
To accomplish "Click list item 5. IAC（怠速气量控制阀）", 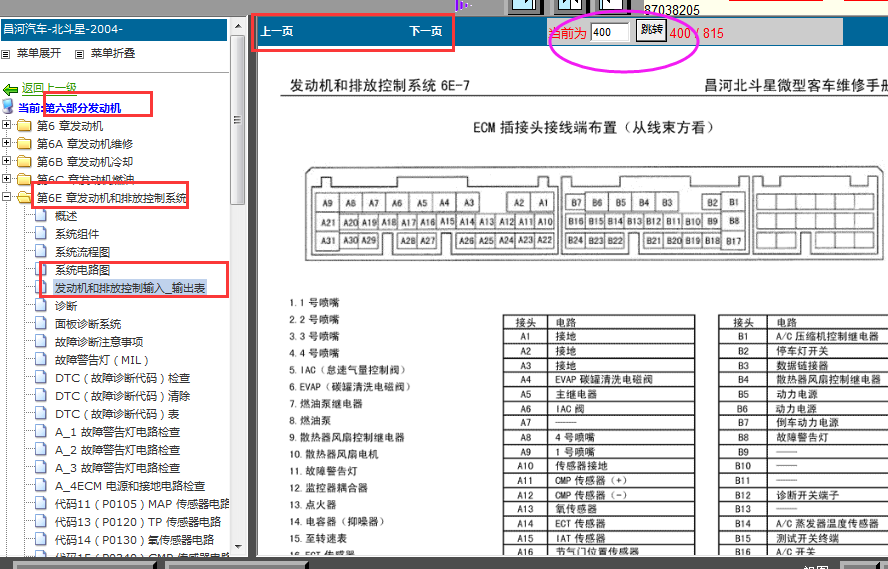I will [x=348, y=370].
